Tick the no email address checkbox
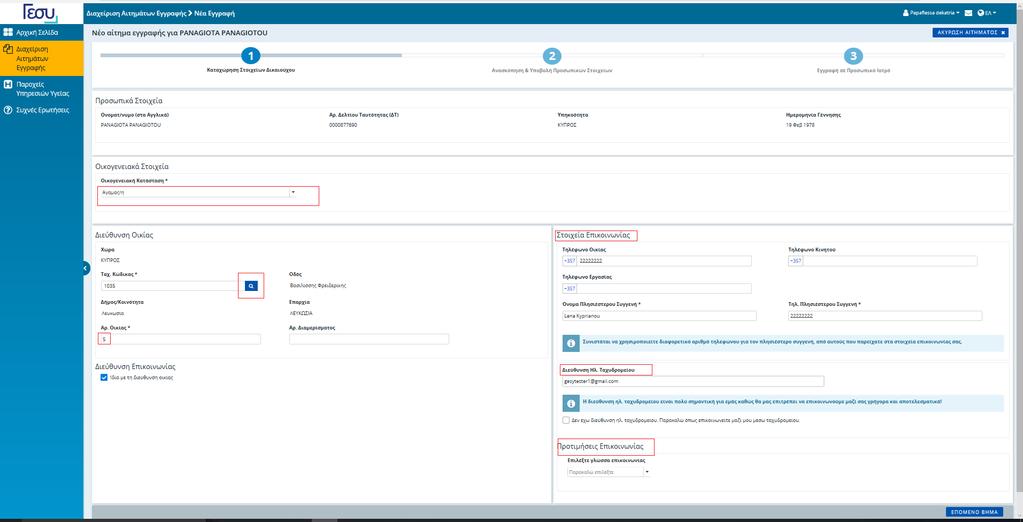The height and width of the screenshot is (522, 1023). tap(566, 420)
